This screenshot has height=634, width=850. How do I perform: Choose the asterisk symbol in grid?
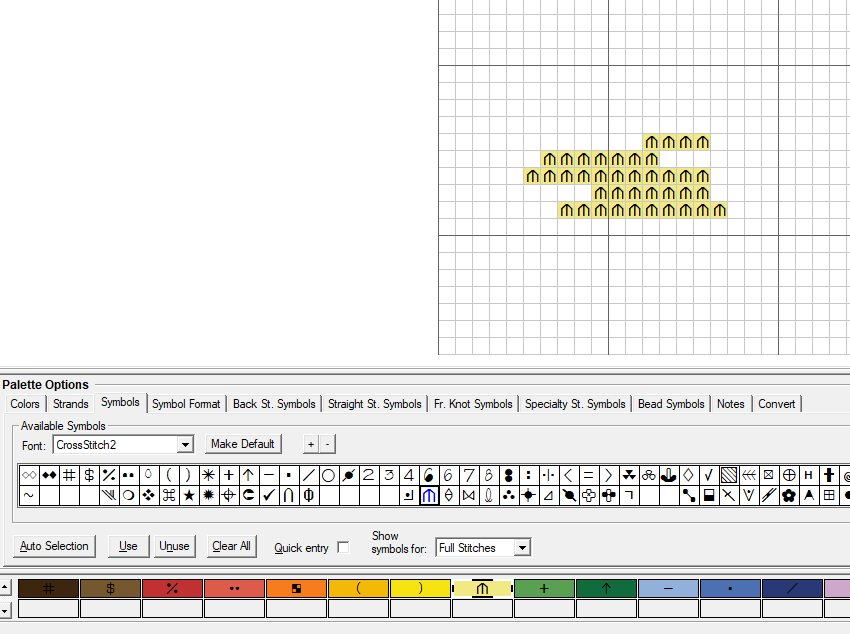(x=208, y=475)
